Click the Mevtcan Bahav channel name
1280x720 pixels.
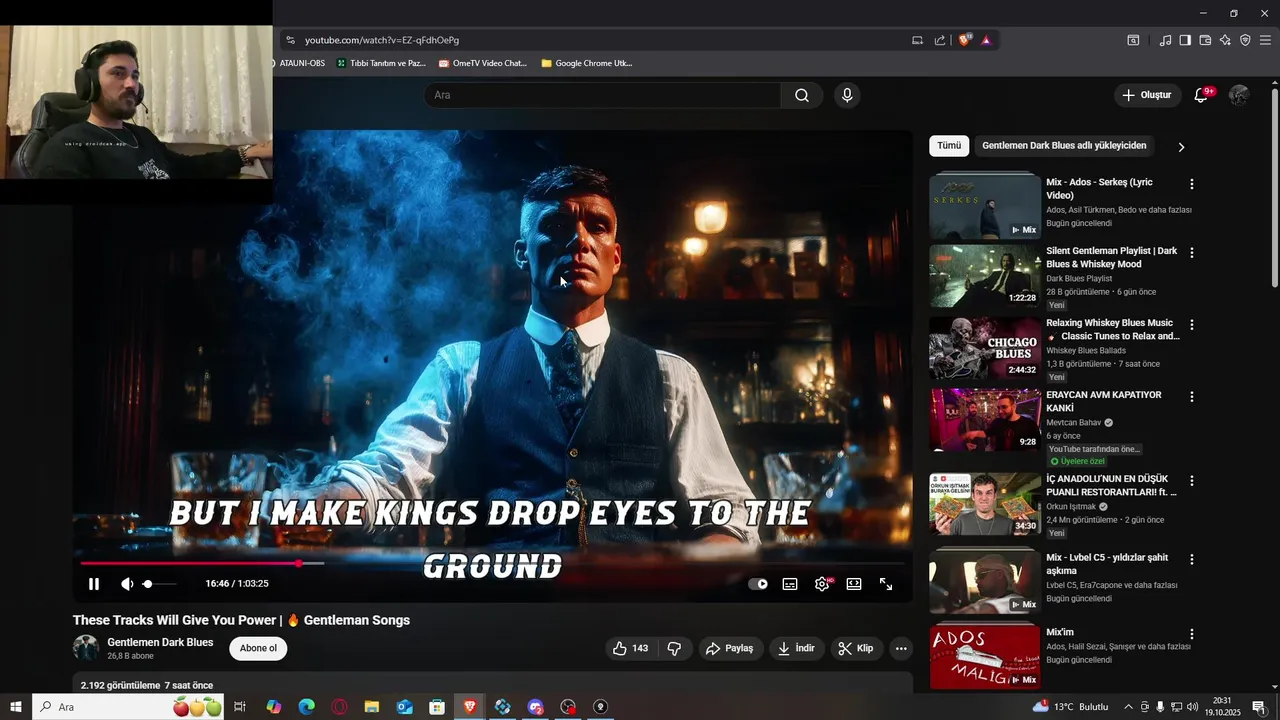click(x=1073, y=423)
